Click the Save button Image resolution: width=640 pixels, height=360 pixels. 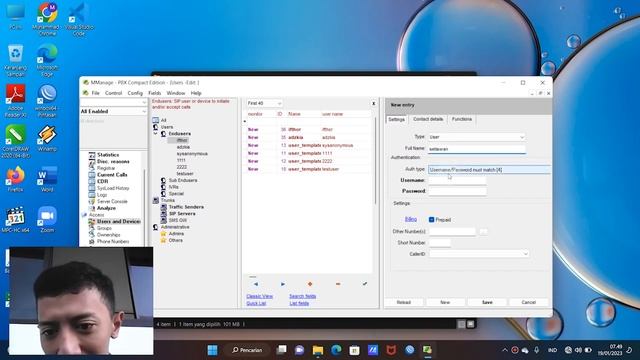click(487, 302)
